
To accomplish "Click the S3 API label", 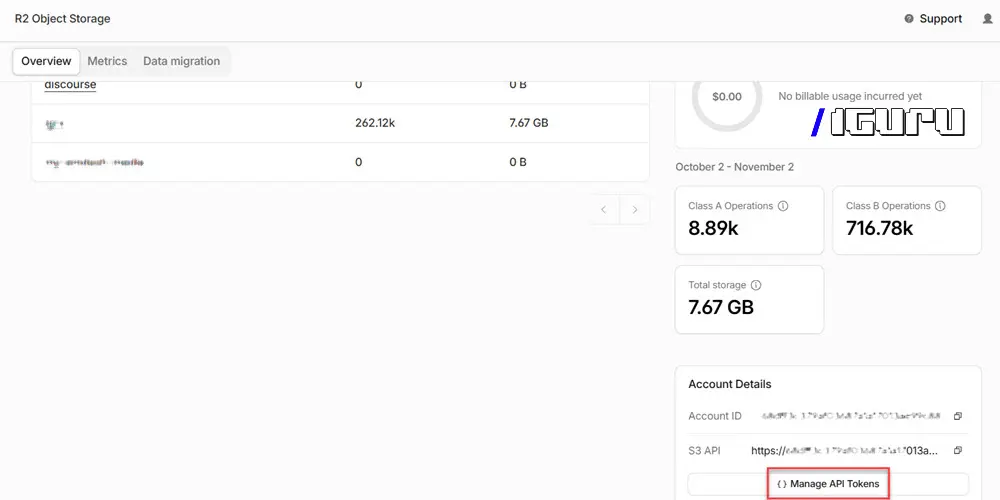I will [x=704, y=450].
